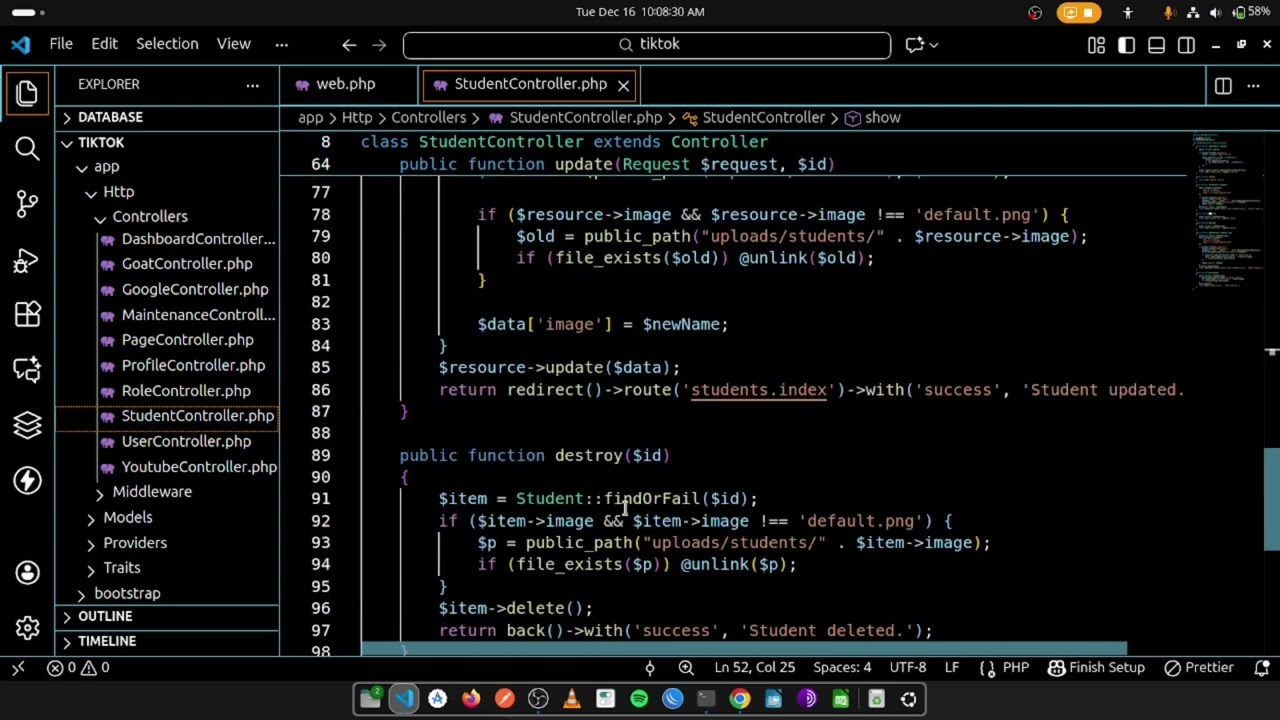Collapse the Http folder
Screen dimensions: 1280x720
(x=91, y=193)
